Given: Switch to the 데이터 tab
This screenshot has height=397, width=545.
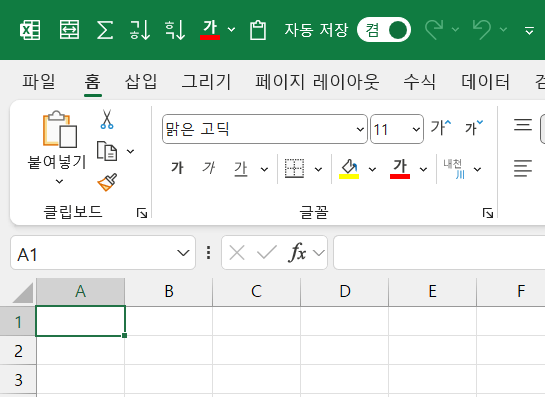Looking at the screenshot, I should coord(485,82).
